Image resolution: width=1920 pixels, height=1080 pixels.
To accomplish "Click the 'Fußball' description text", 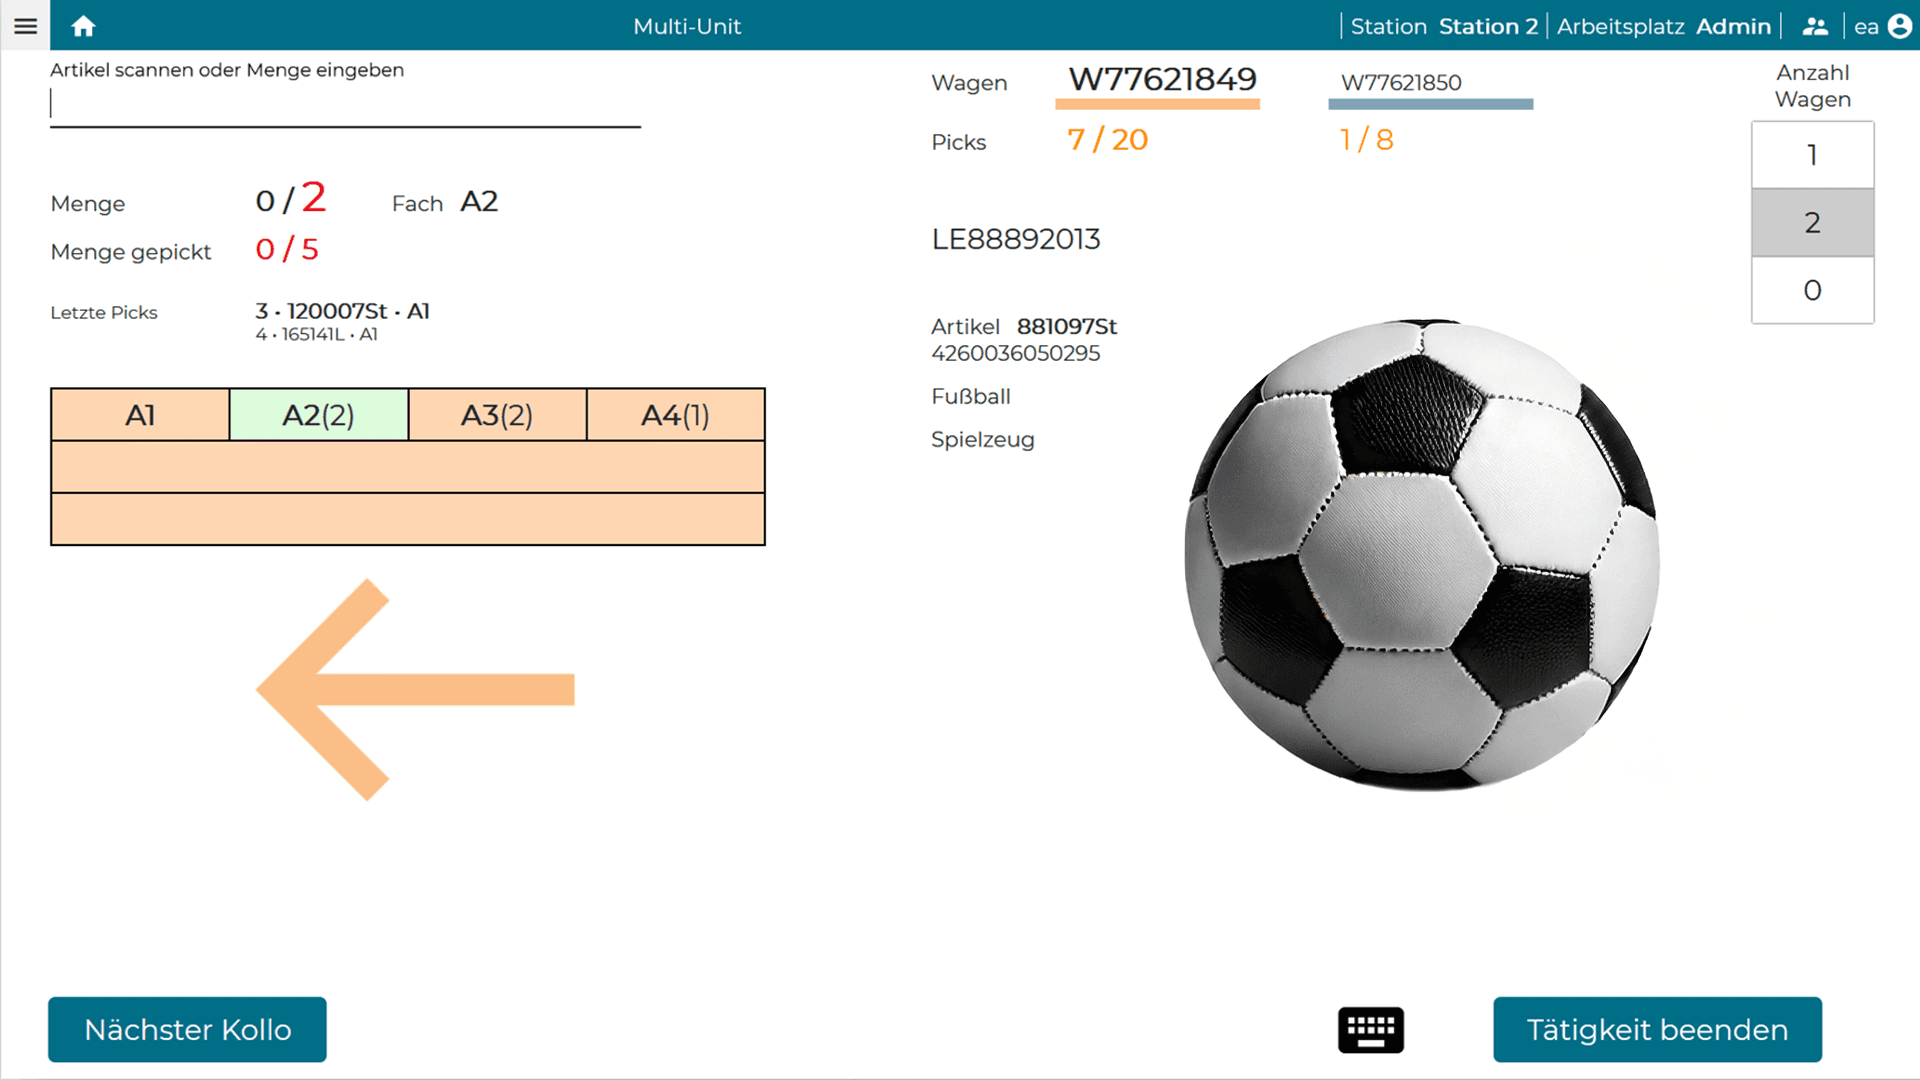I will pos(971,397).
